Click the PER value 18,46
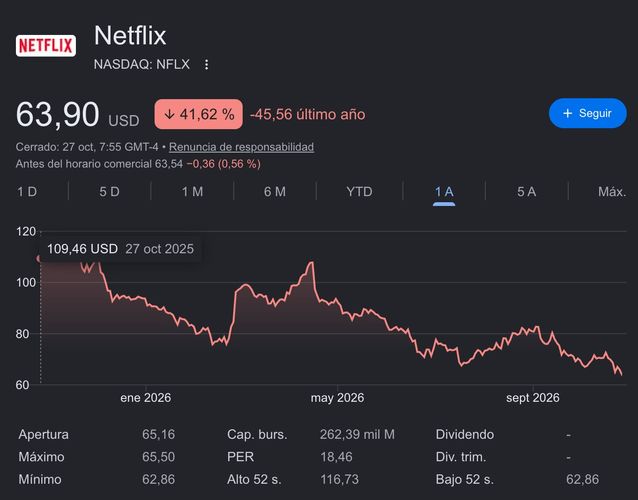638x500 pixels. click(x=336, y=457)
